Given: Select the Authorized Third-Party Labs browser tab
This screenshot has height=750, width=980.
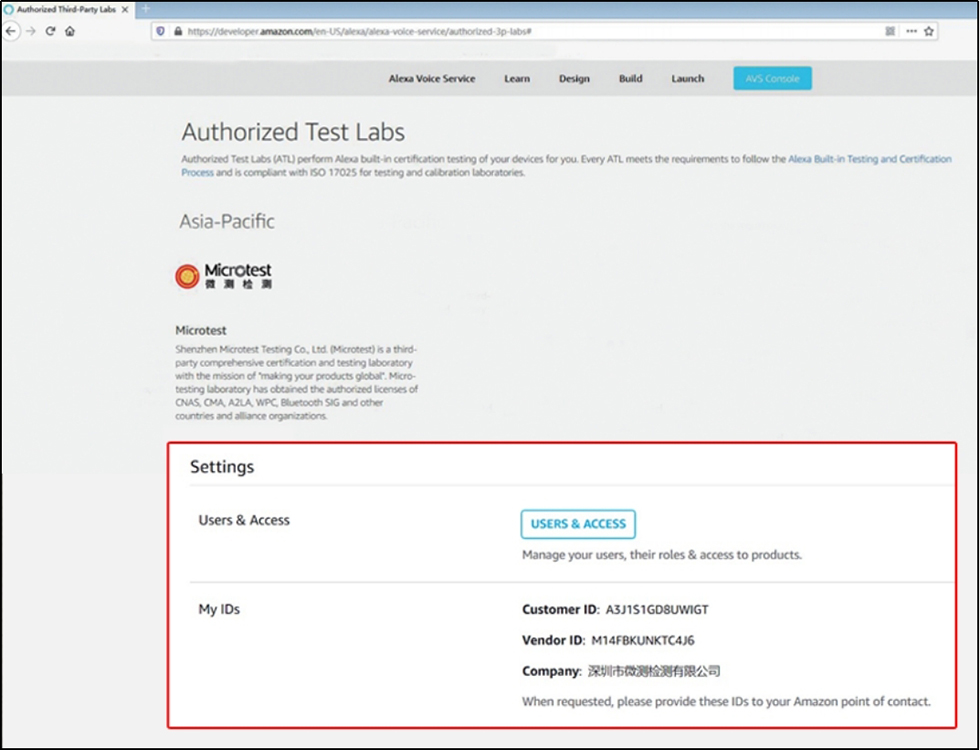Looking at the screenshot, I should [66, 9].
